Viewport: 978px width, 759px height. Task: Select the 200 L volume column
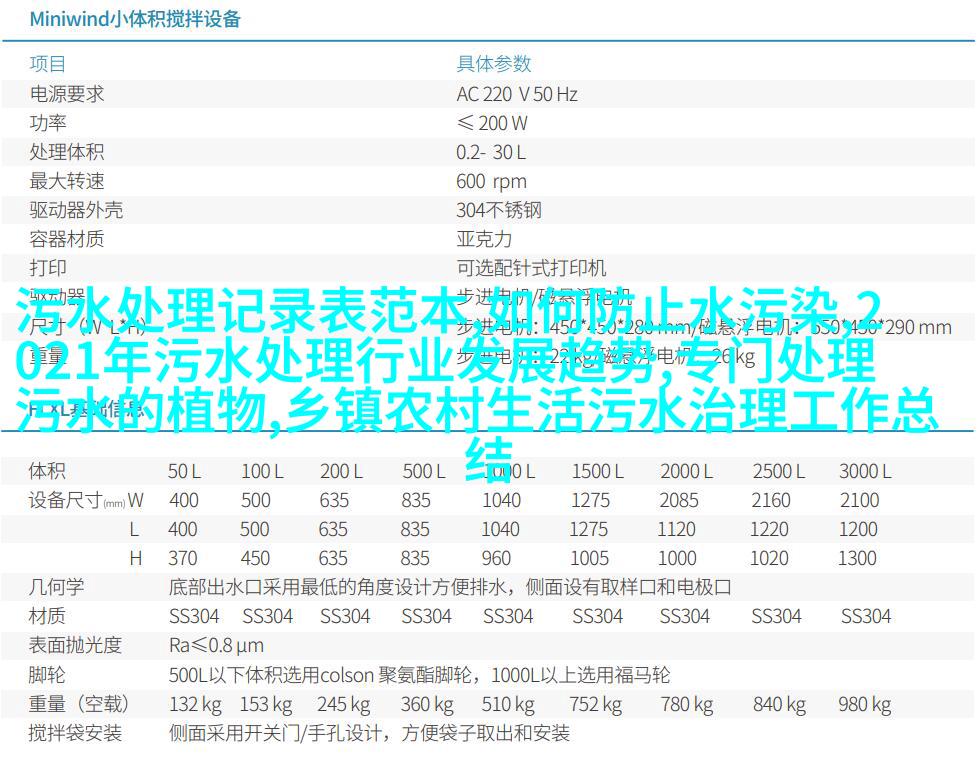point(341,471)
